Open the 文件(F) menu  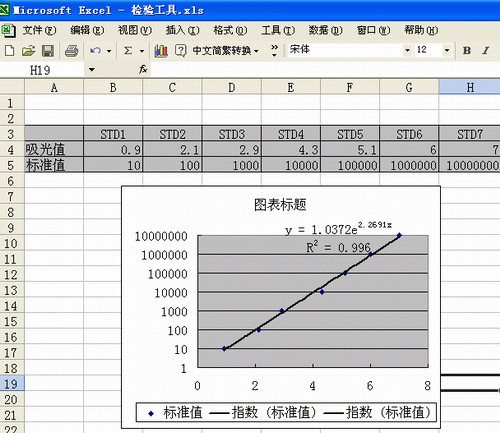coord(39,30)
